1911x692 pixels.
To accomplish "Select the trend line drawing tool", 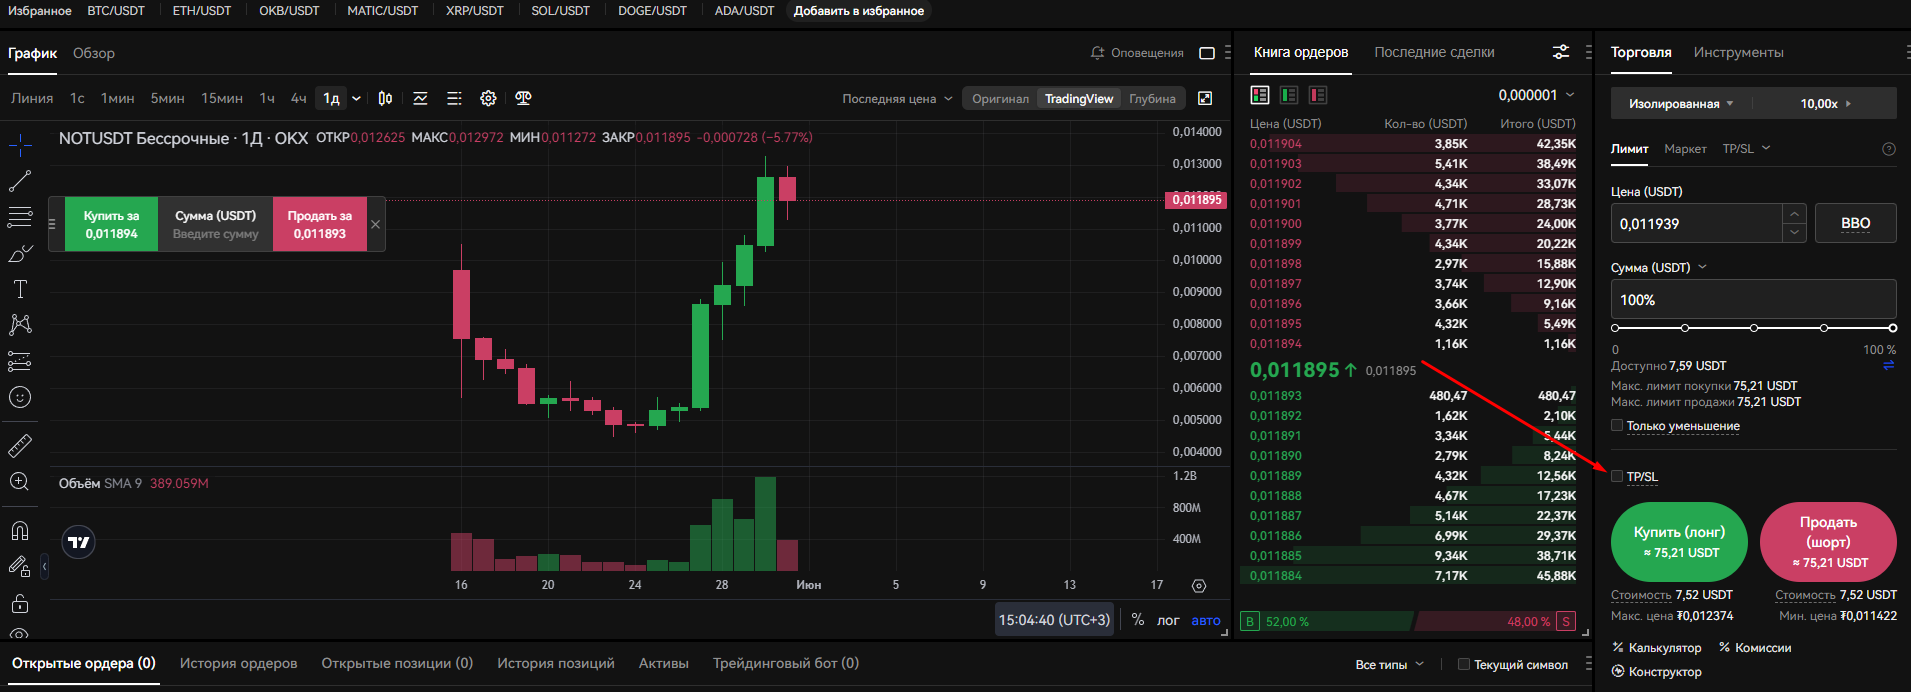I will 20,181.
